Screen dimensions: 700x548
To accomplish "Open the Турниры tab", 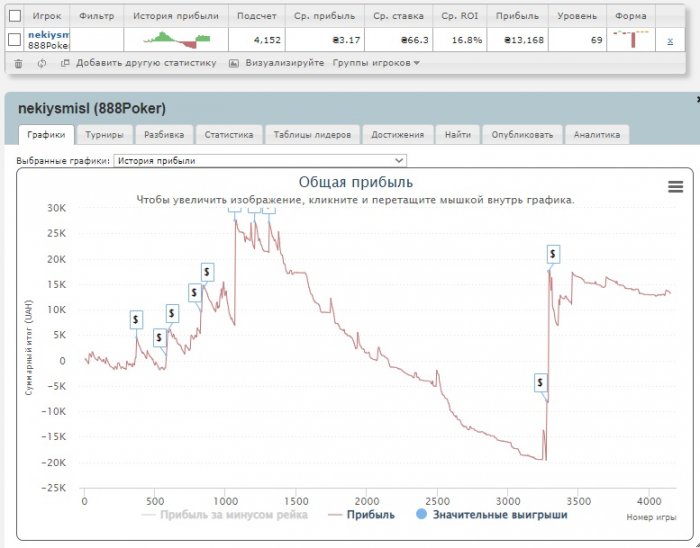I will click(104, 135).
